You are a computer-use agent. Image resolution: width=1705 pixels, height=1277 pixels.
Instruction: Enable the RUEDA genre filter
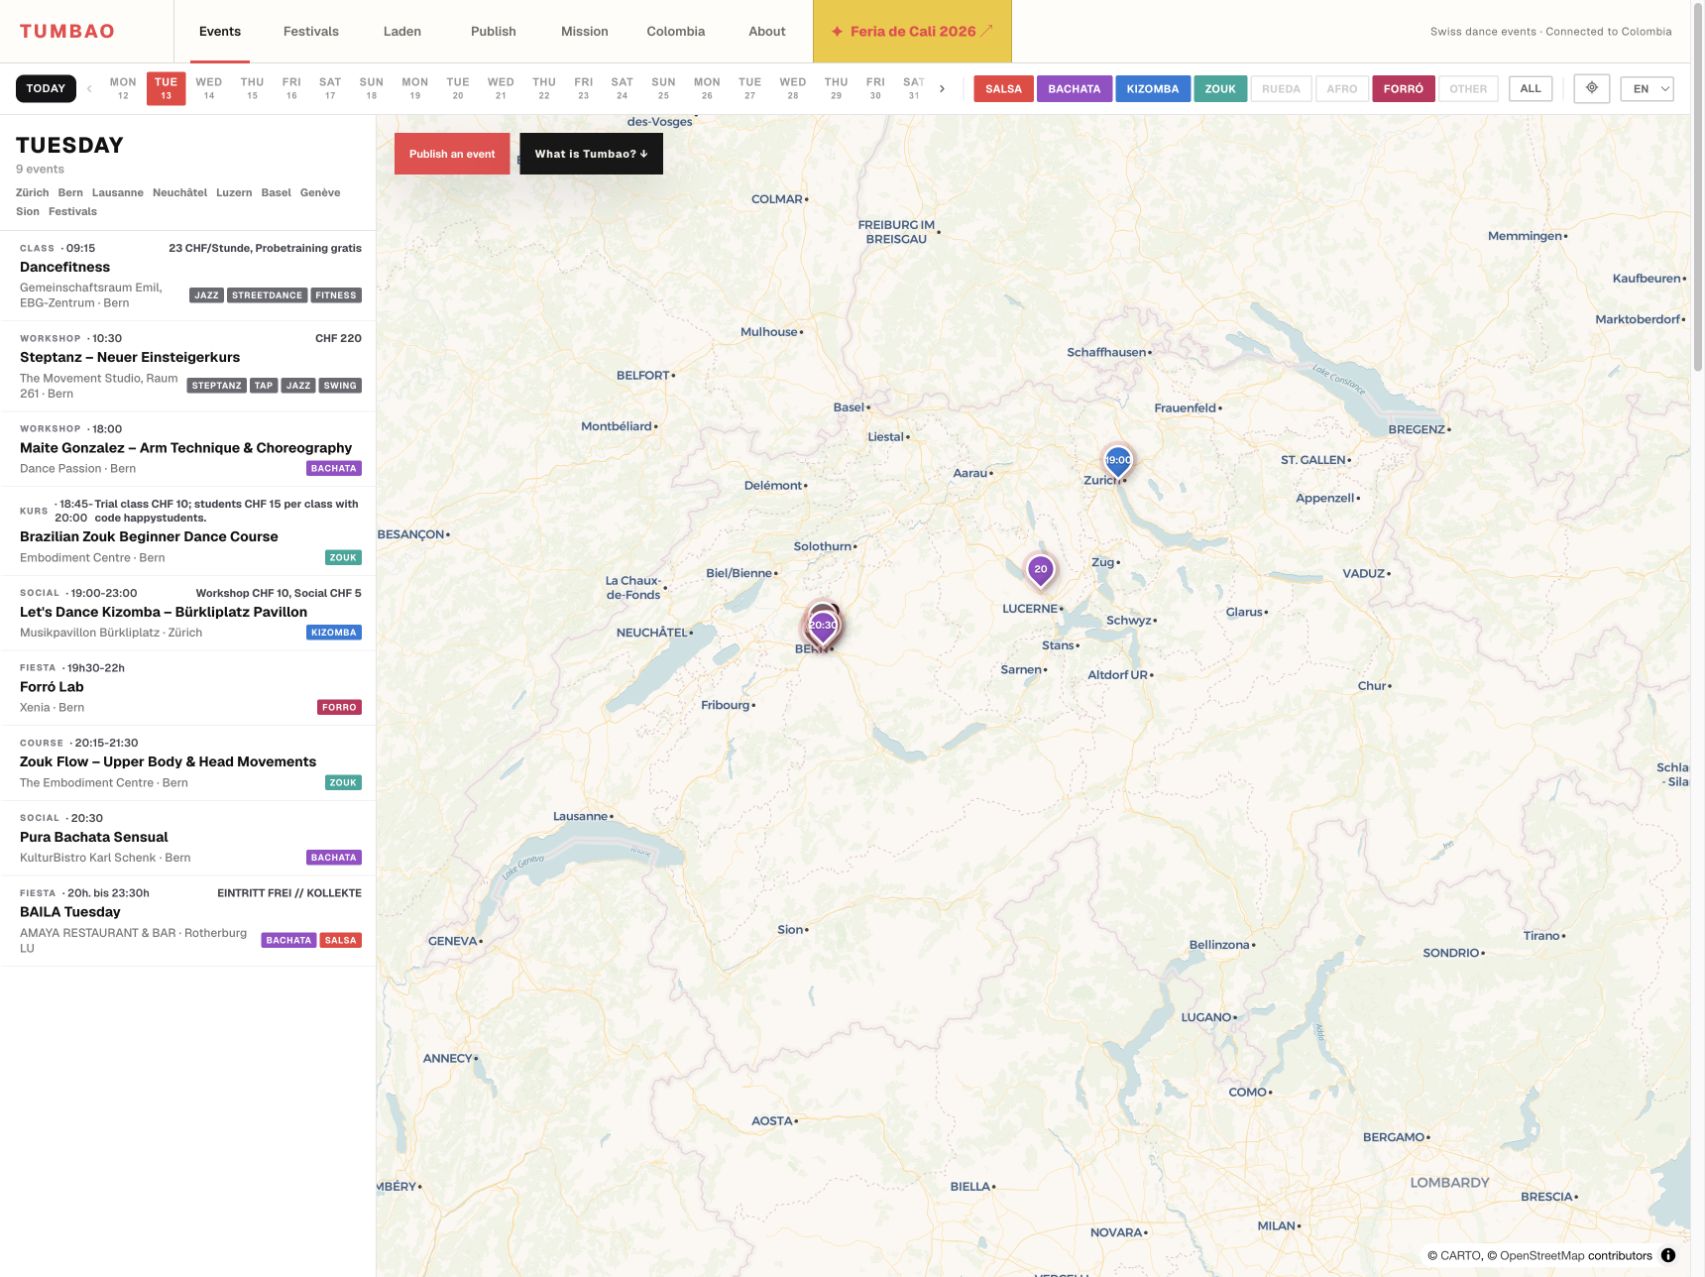(1281, 89)
